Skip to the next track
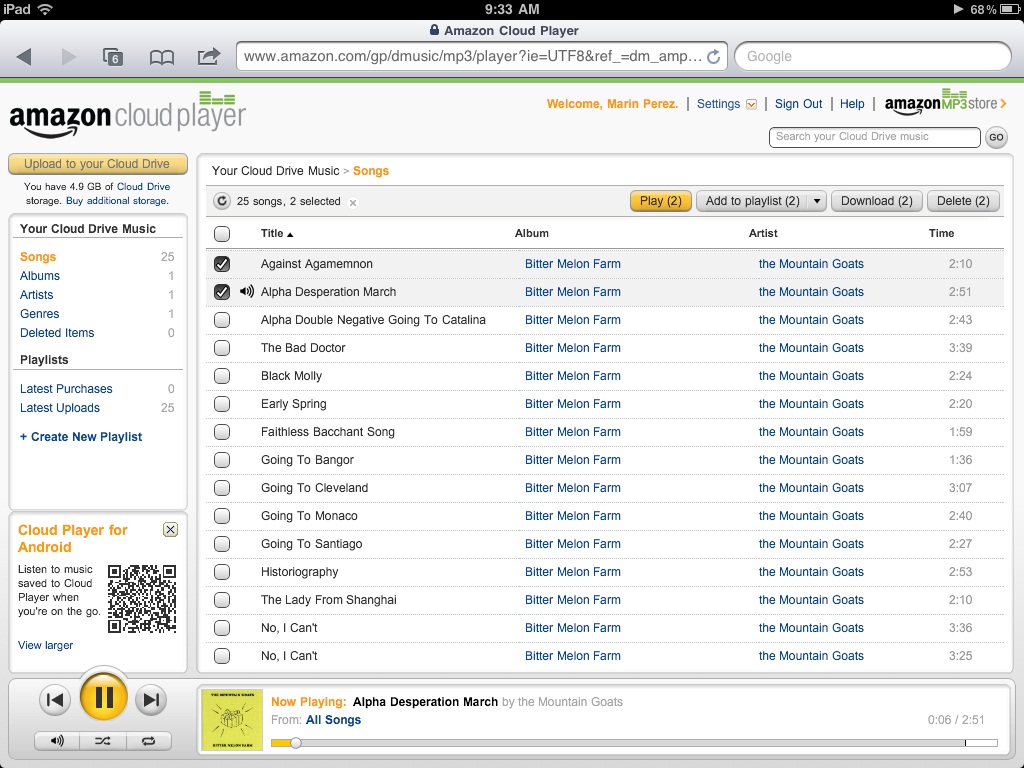 tap(151, 700)
